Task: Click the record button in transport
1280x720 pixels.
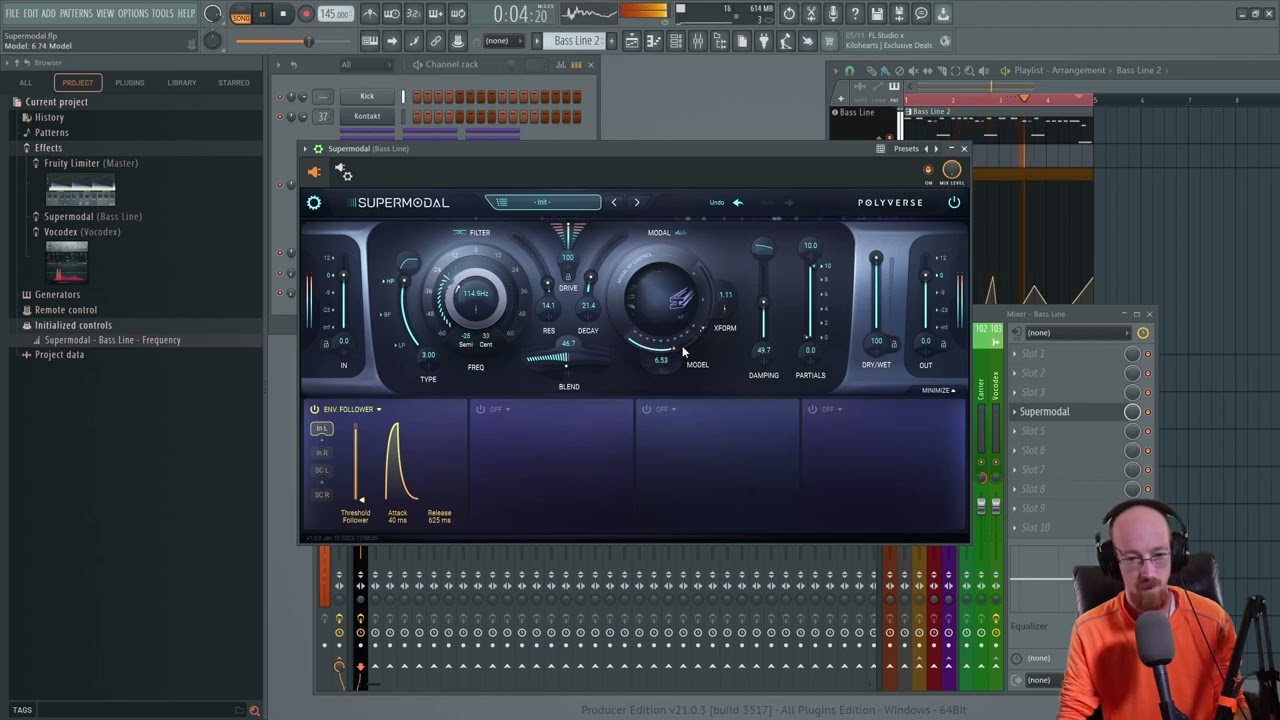Action: click(x=306, y=14)
